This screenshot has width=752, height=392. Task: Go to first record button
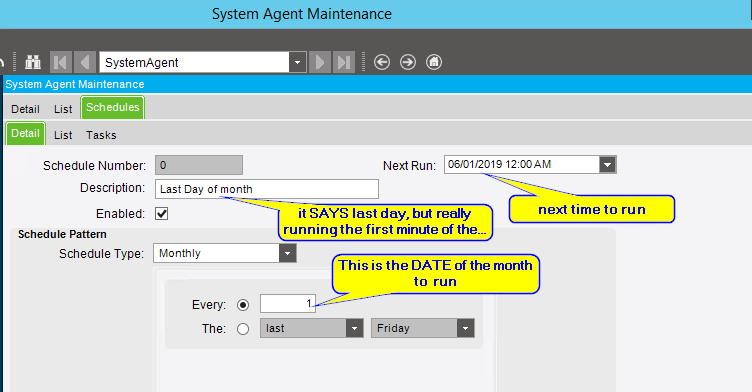[61, 62]
